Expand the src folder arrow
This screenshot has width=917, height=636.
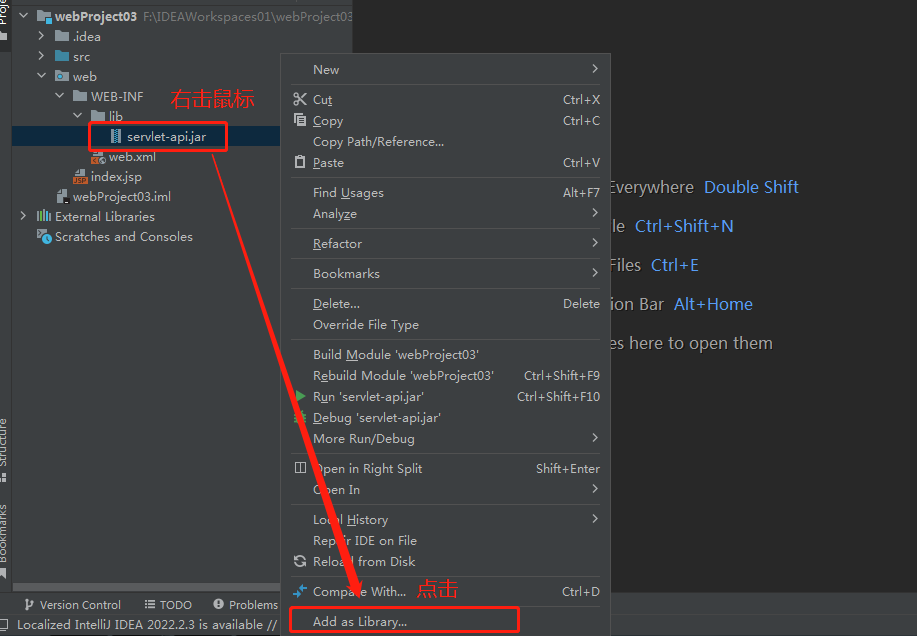pyautogui.click(x=41, y=56)
